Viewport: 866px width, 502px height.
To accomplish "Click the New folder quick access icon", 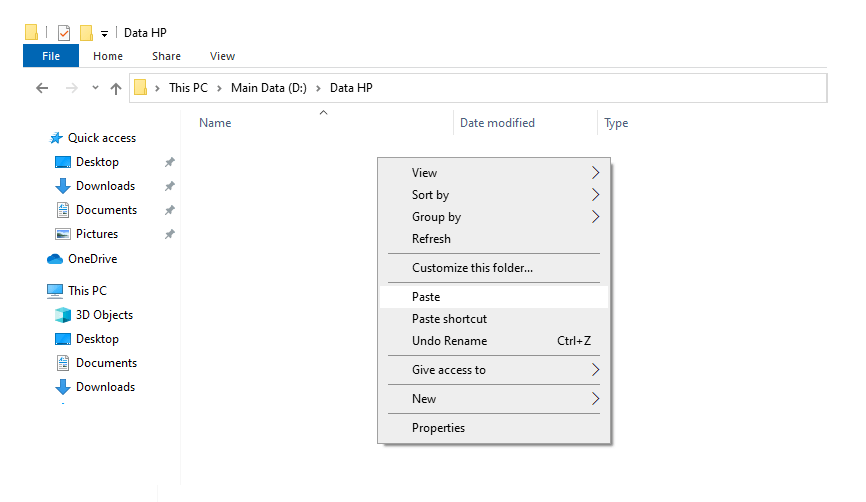I will point(86,33).
